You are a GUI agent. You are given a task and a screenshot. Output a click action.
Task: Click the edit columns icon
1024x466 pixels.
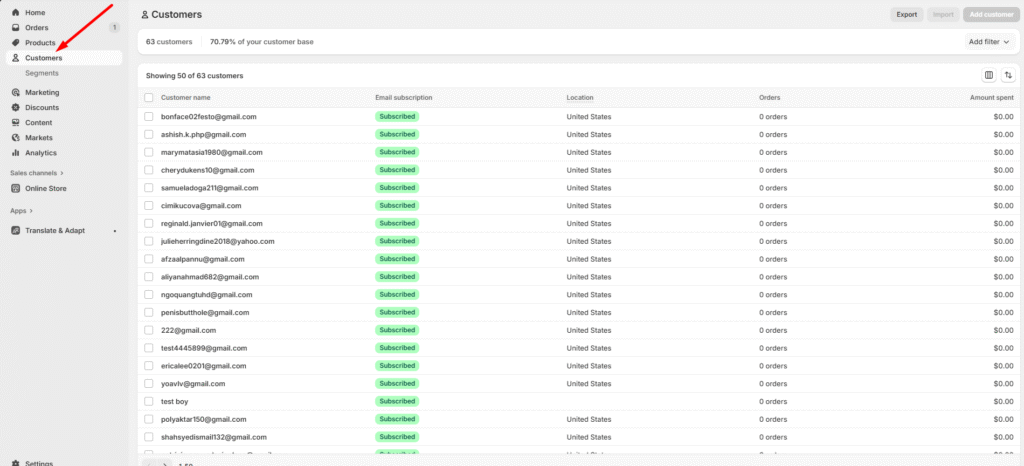point(988,75)
